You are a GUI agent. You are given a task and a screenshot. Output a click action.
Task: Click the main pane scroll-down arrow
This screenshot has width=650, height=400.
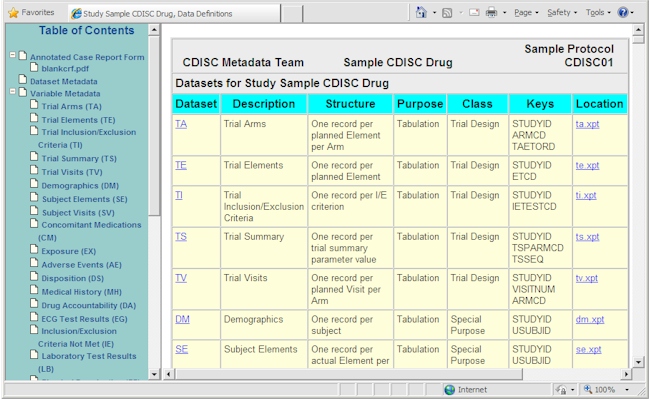(638, 362)
